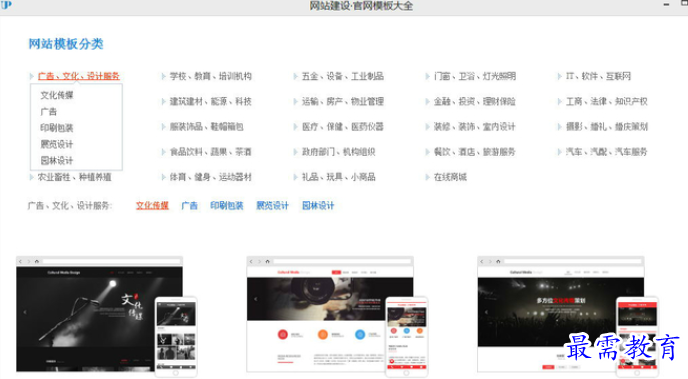Open the 礼品、玩具、小商品 category

339,177
